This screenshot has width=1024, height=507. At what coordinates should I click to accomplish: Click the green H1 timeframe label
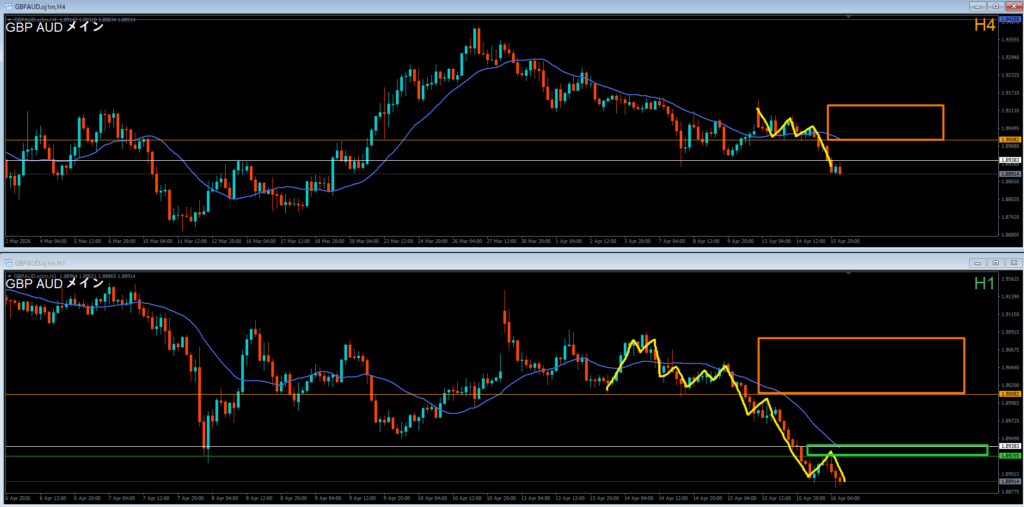(984, 284)
